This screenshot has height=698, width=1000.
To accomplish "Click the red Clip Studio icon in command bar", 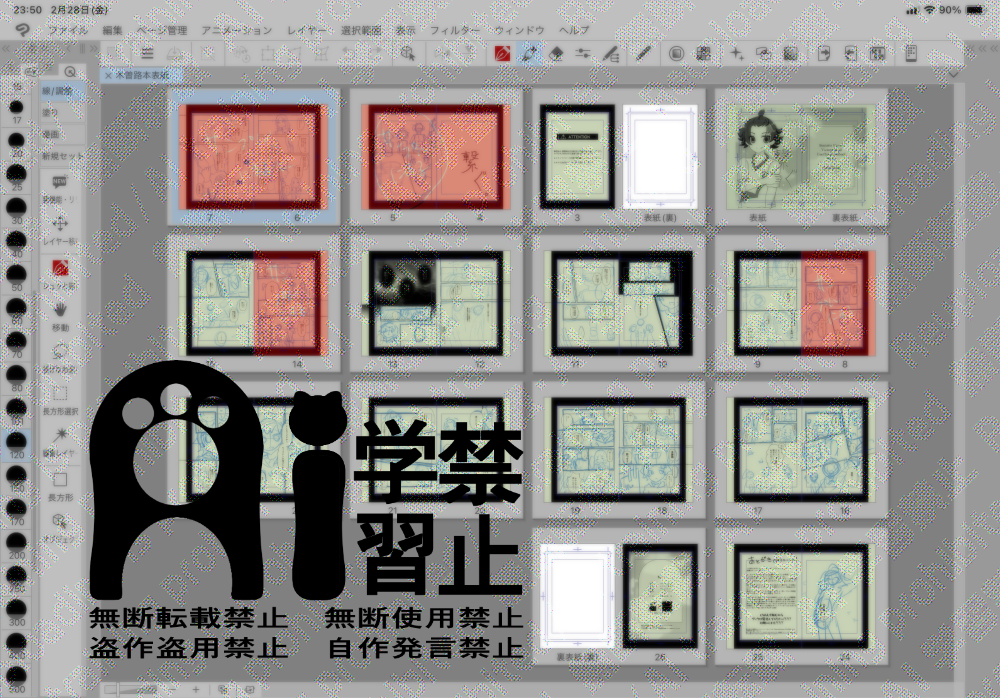I will 503,54.
